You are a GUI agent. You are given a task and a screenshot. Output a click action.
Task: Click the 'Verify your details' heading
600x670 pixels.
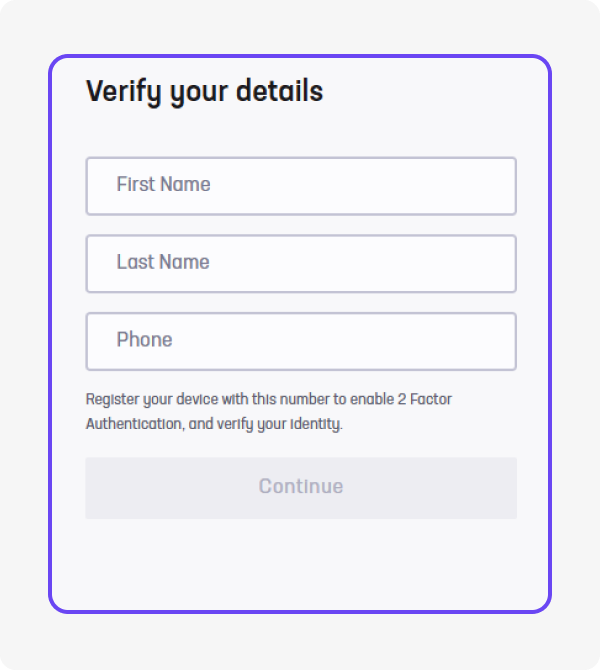[x=204, y=92]
